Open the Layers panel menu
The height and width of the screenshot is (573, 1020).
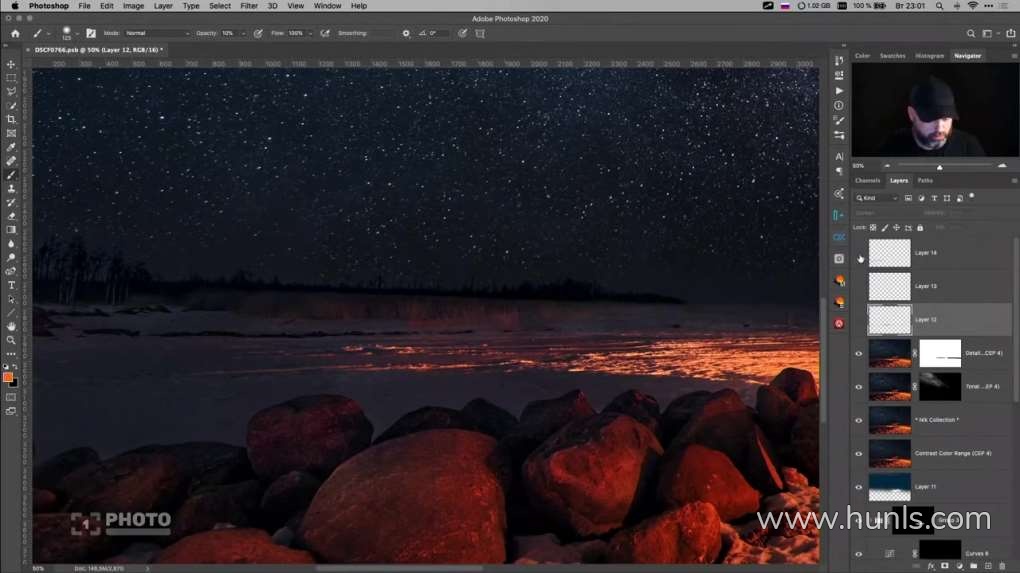tap(1013, 181)
